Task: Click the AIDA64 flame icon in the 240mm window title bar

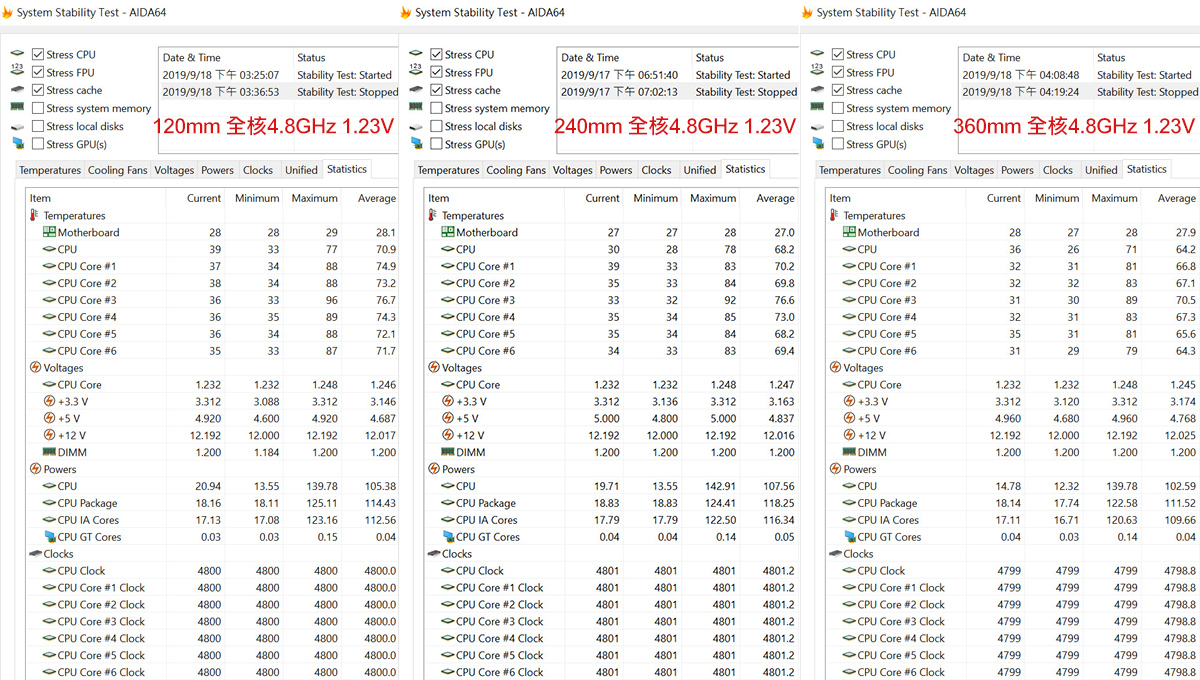Action: click(x=405, y=12)
